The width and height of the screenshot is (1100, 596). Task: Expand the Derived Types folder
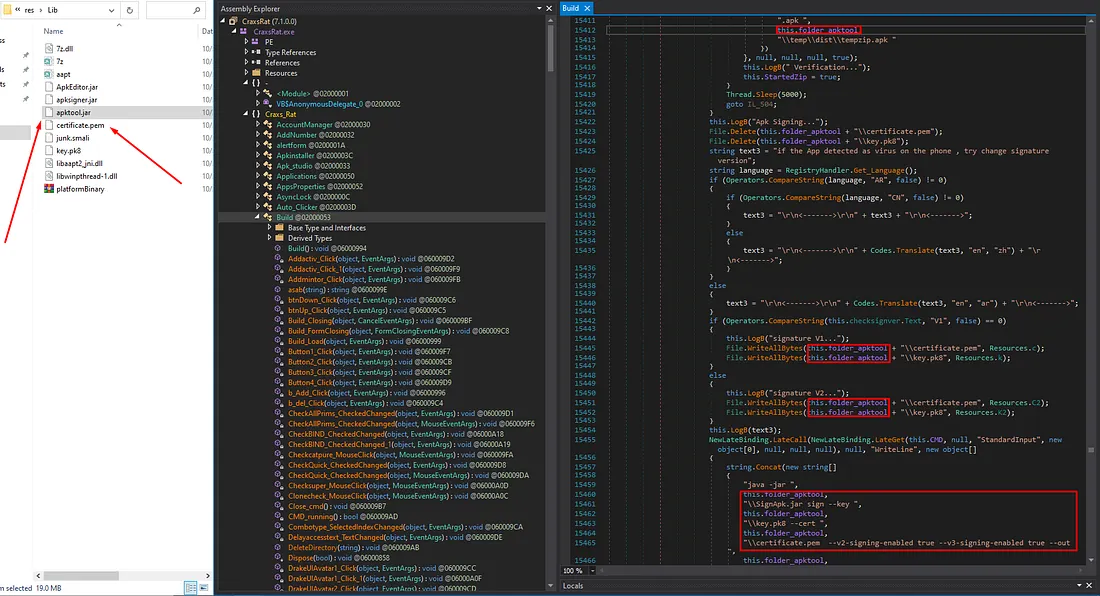(x=269, y=238)
